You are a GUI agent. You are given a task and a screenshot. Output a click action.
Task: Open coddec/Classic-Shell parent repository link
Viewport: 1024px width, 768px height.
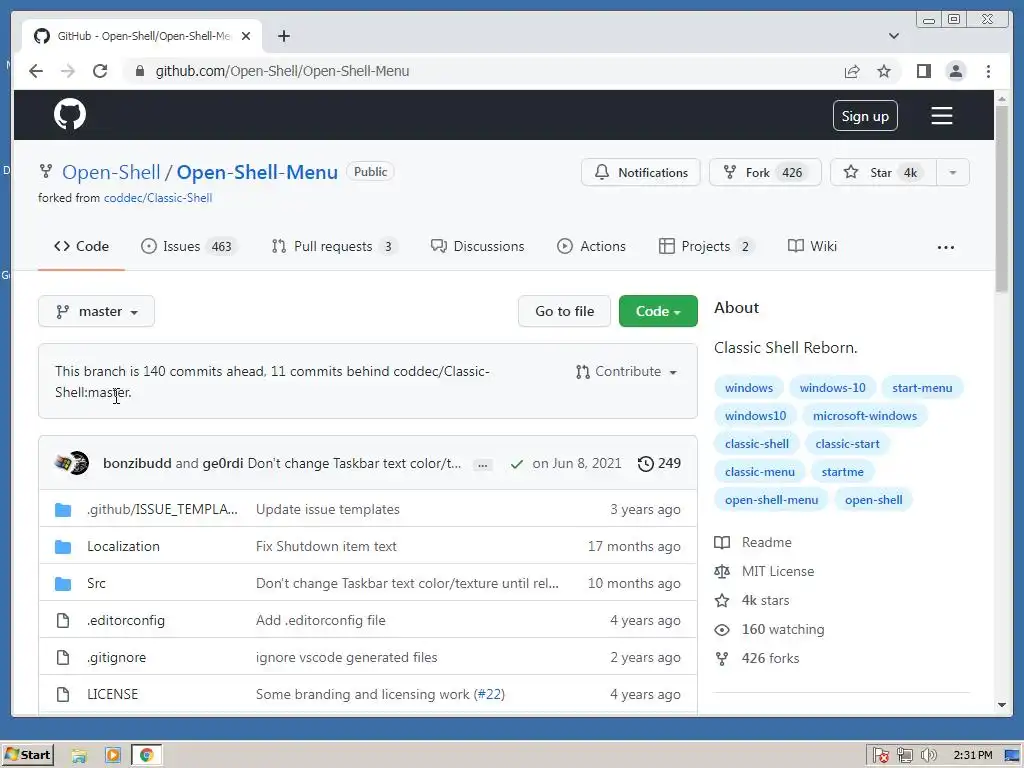tap(158, 198)
